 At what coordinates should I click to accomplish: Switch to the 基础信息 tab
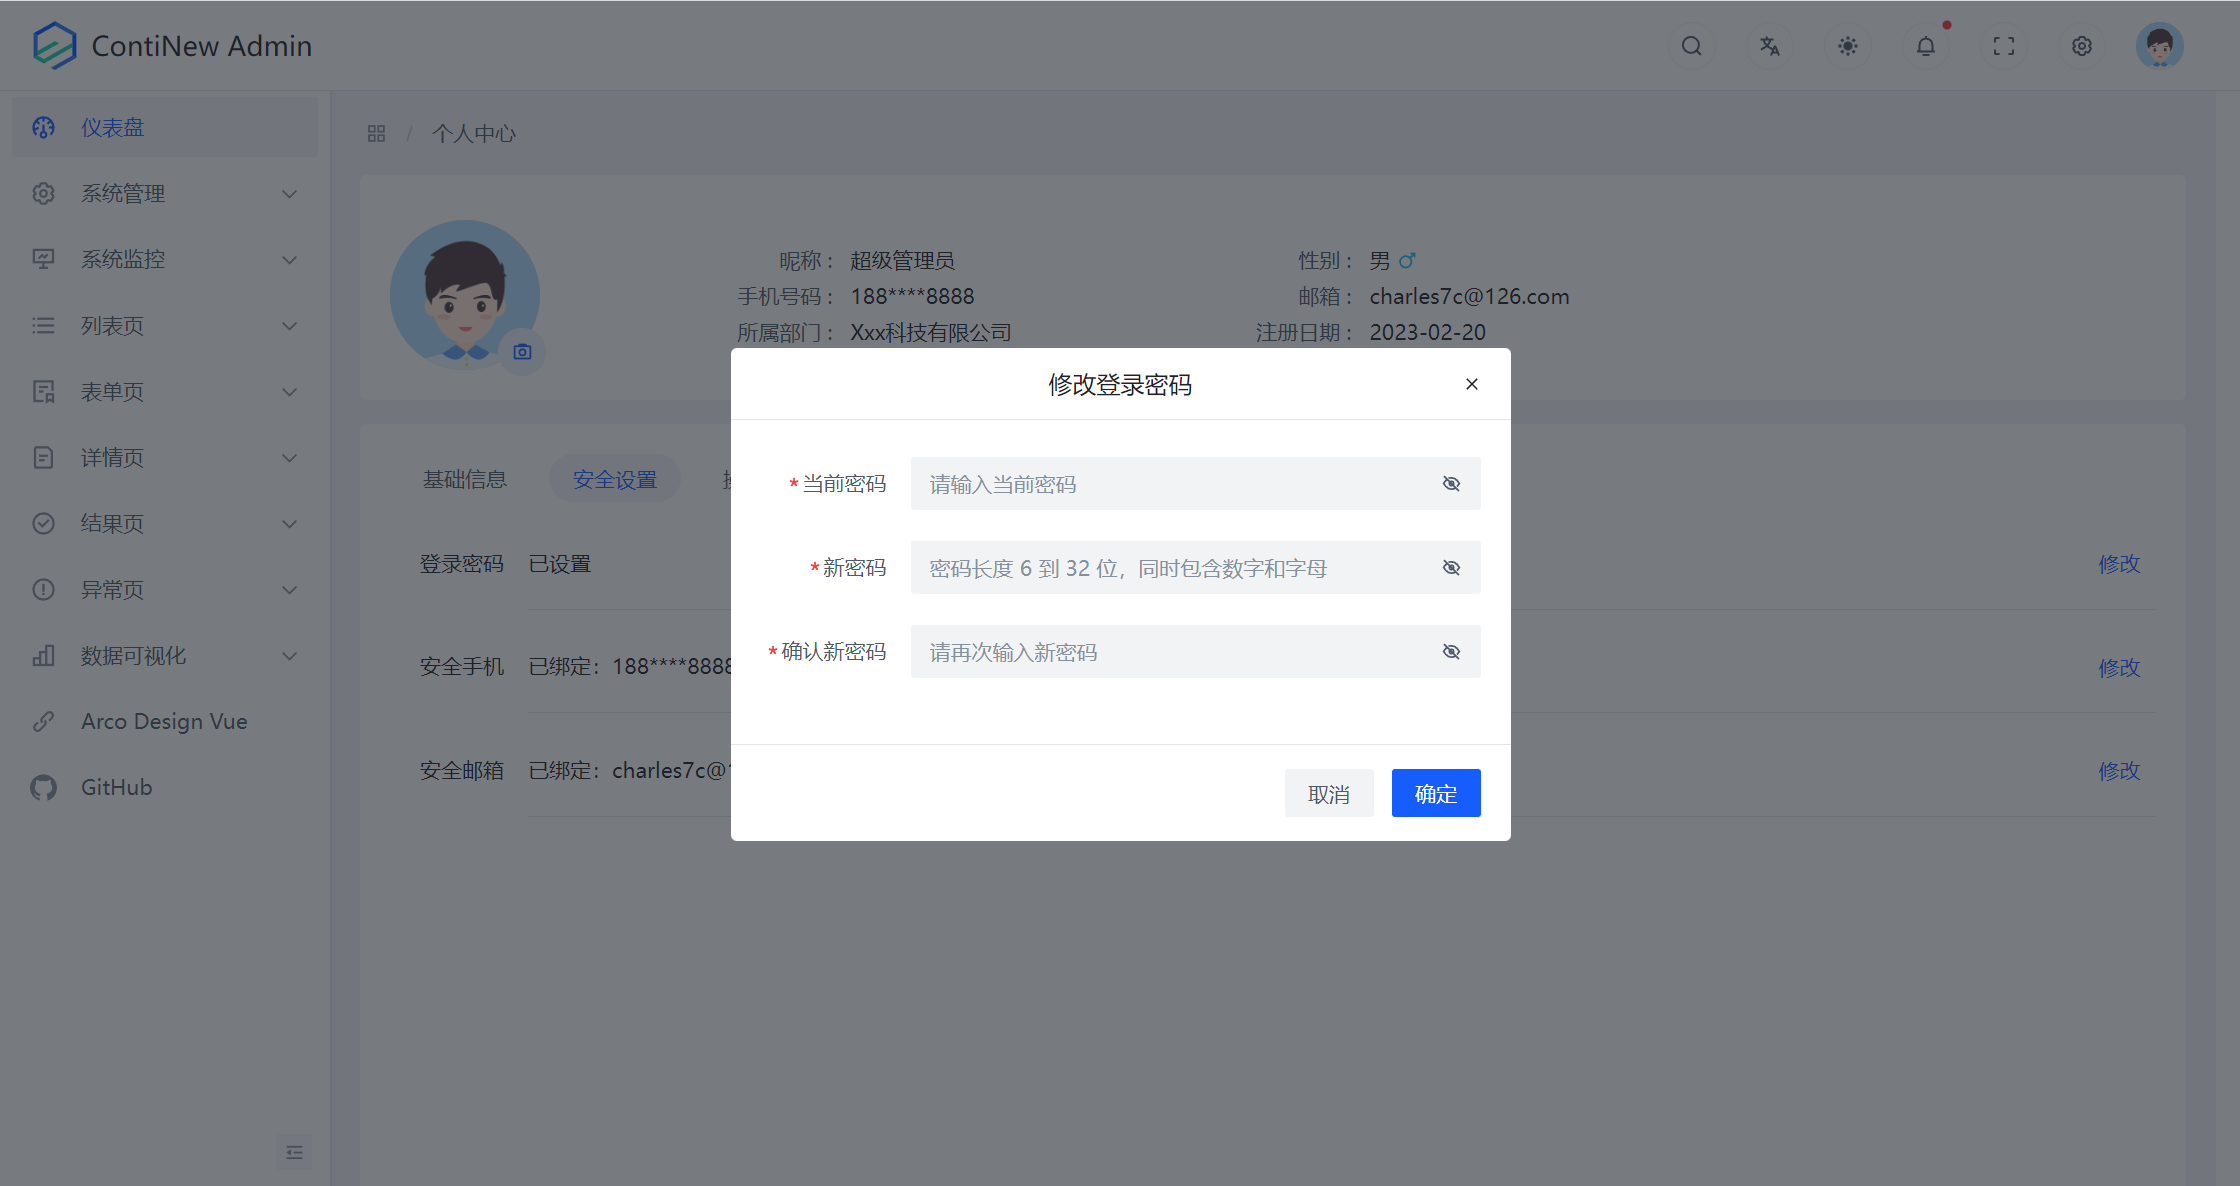click(x=464, y=479)
